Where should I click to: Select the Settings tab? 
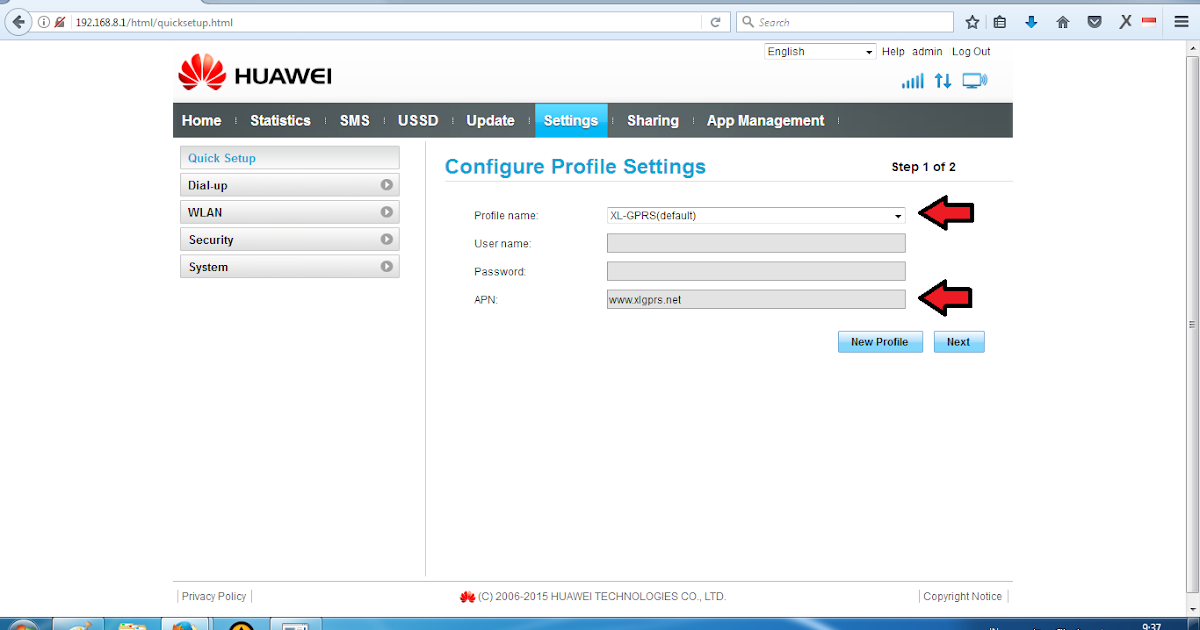pos(571,120)
